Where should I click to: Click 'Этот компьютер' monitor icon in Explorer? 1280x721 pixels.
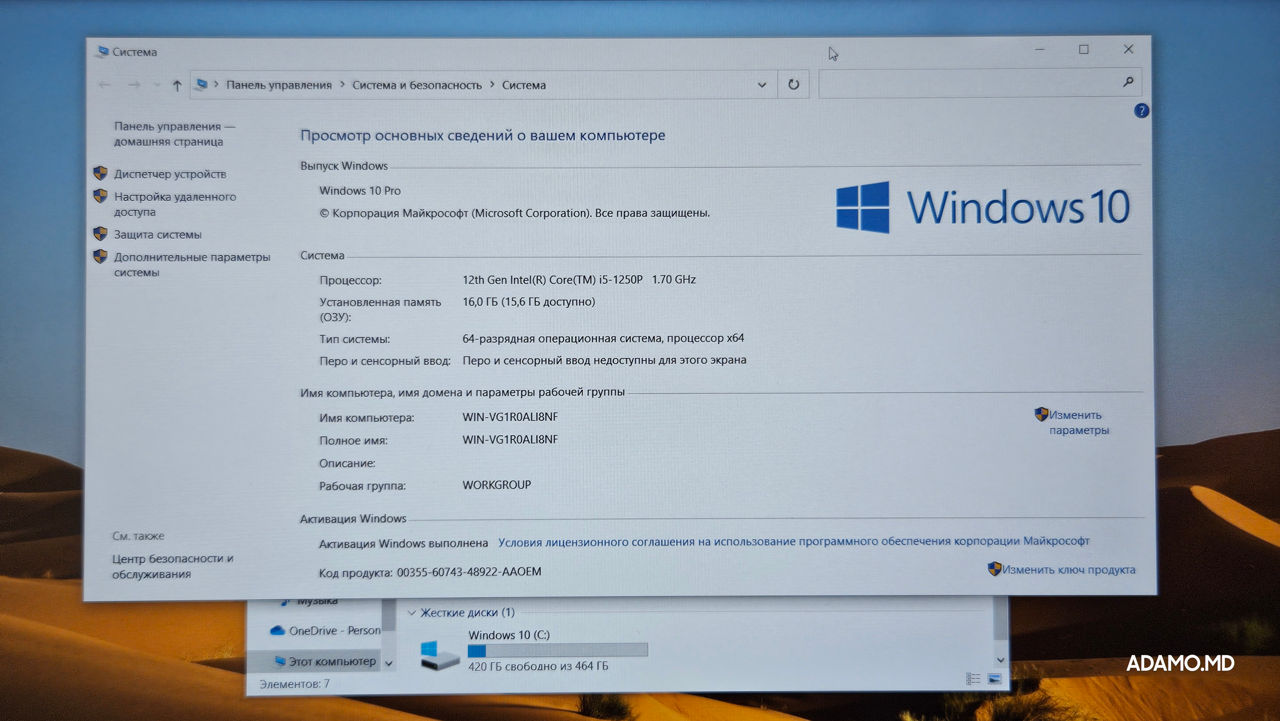pyautogui.click(x=278, y=661)
